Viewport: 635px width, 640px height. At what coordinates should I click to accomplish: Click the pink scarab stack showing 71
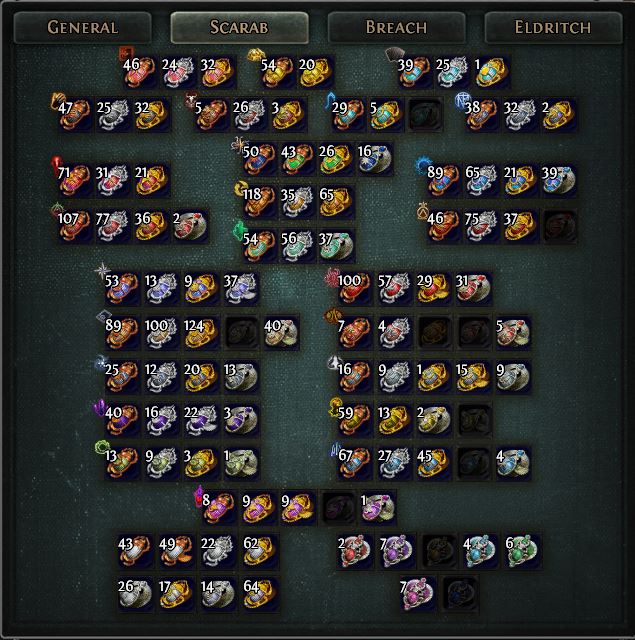click(74, 180)
